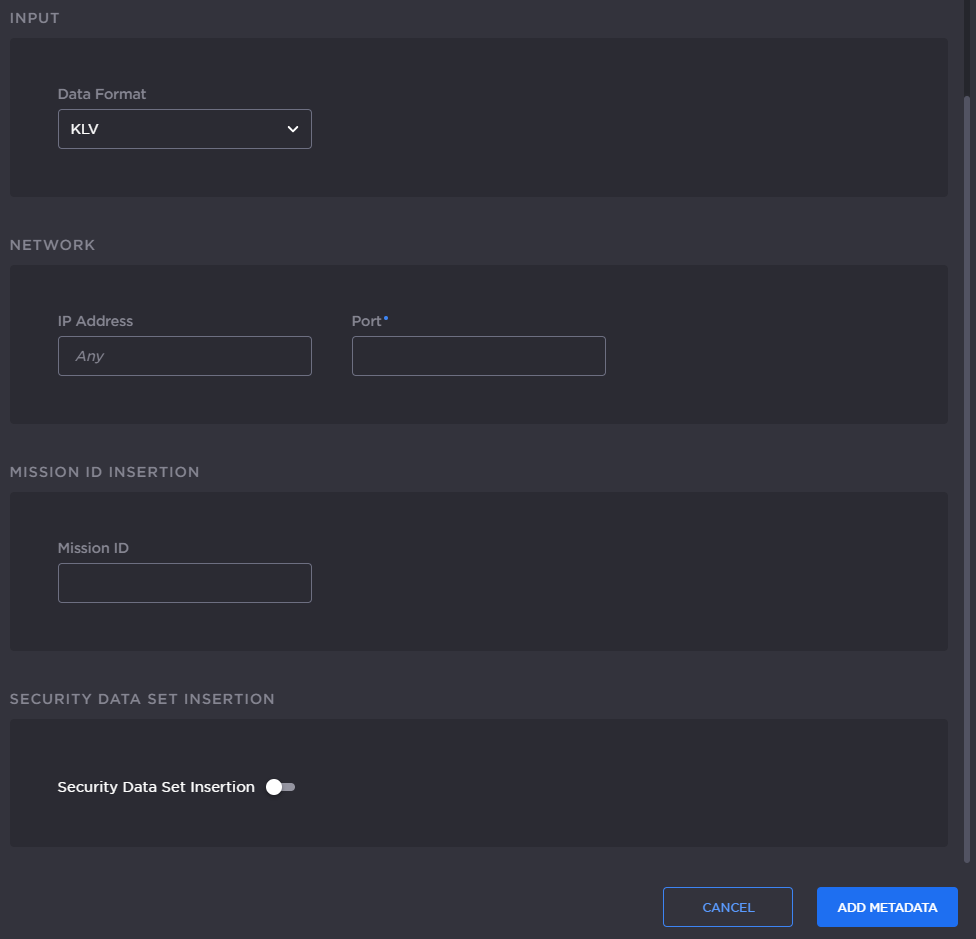The height and width of the screenshot is (939, 976).
Task: Click the Port field label
Action: pyautogui.click(x=366, y=321)
